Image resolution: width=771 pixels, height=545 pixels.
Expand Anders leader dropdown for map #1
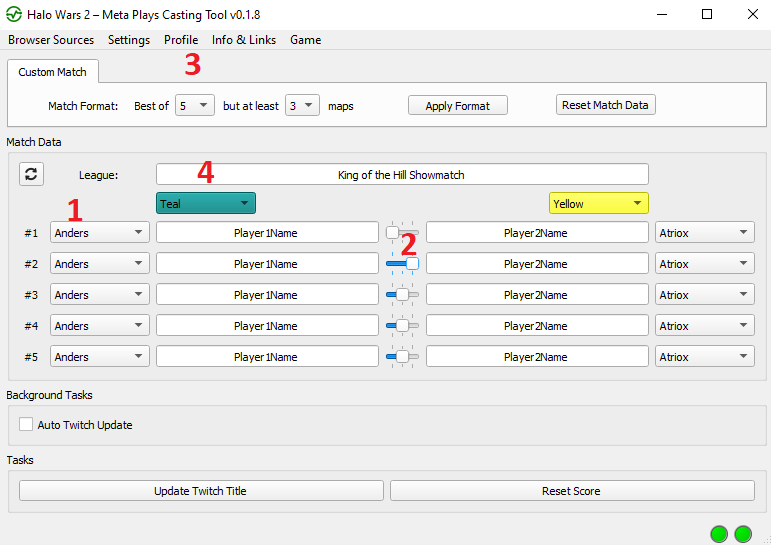[x=100, y=233]
